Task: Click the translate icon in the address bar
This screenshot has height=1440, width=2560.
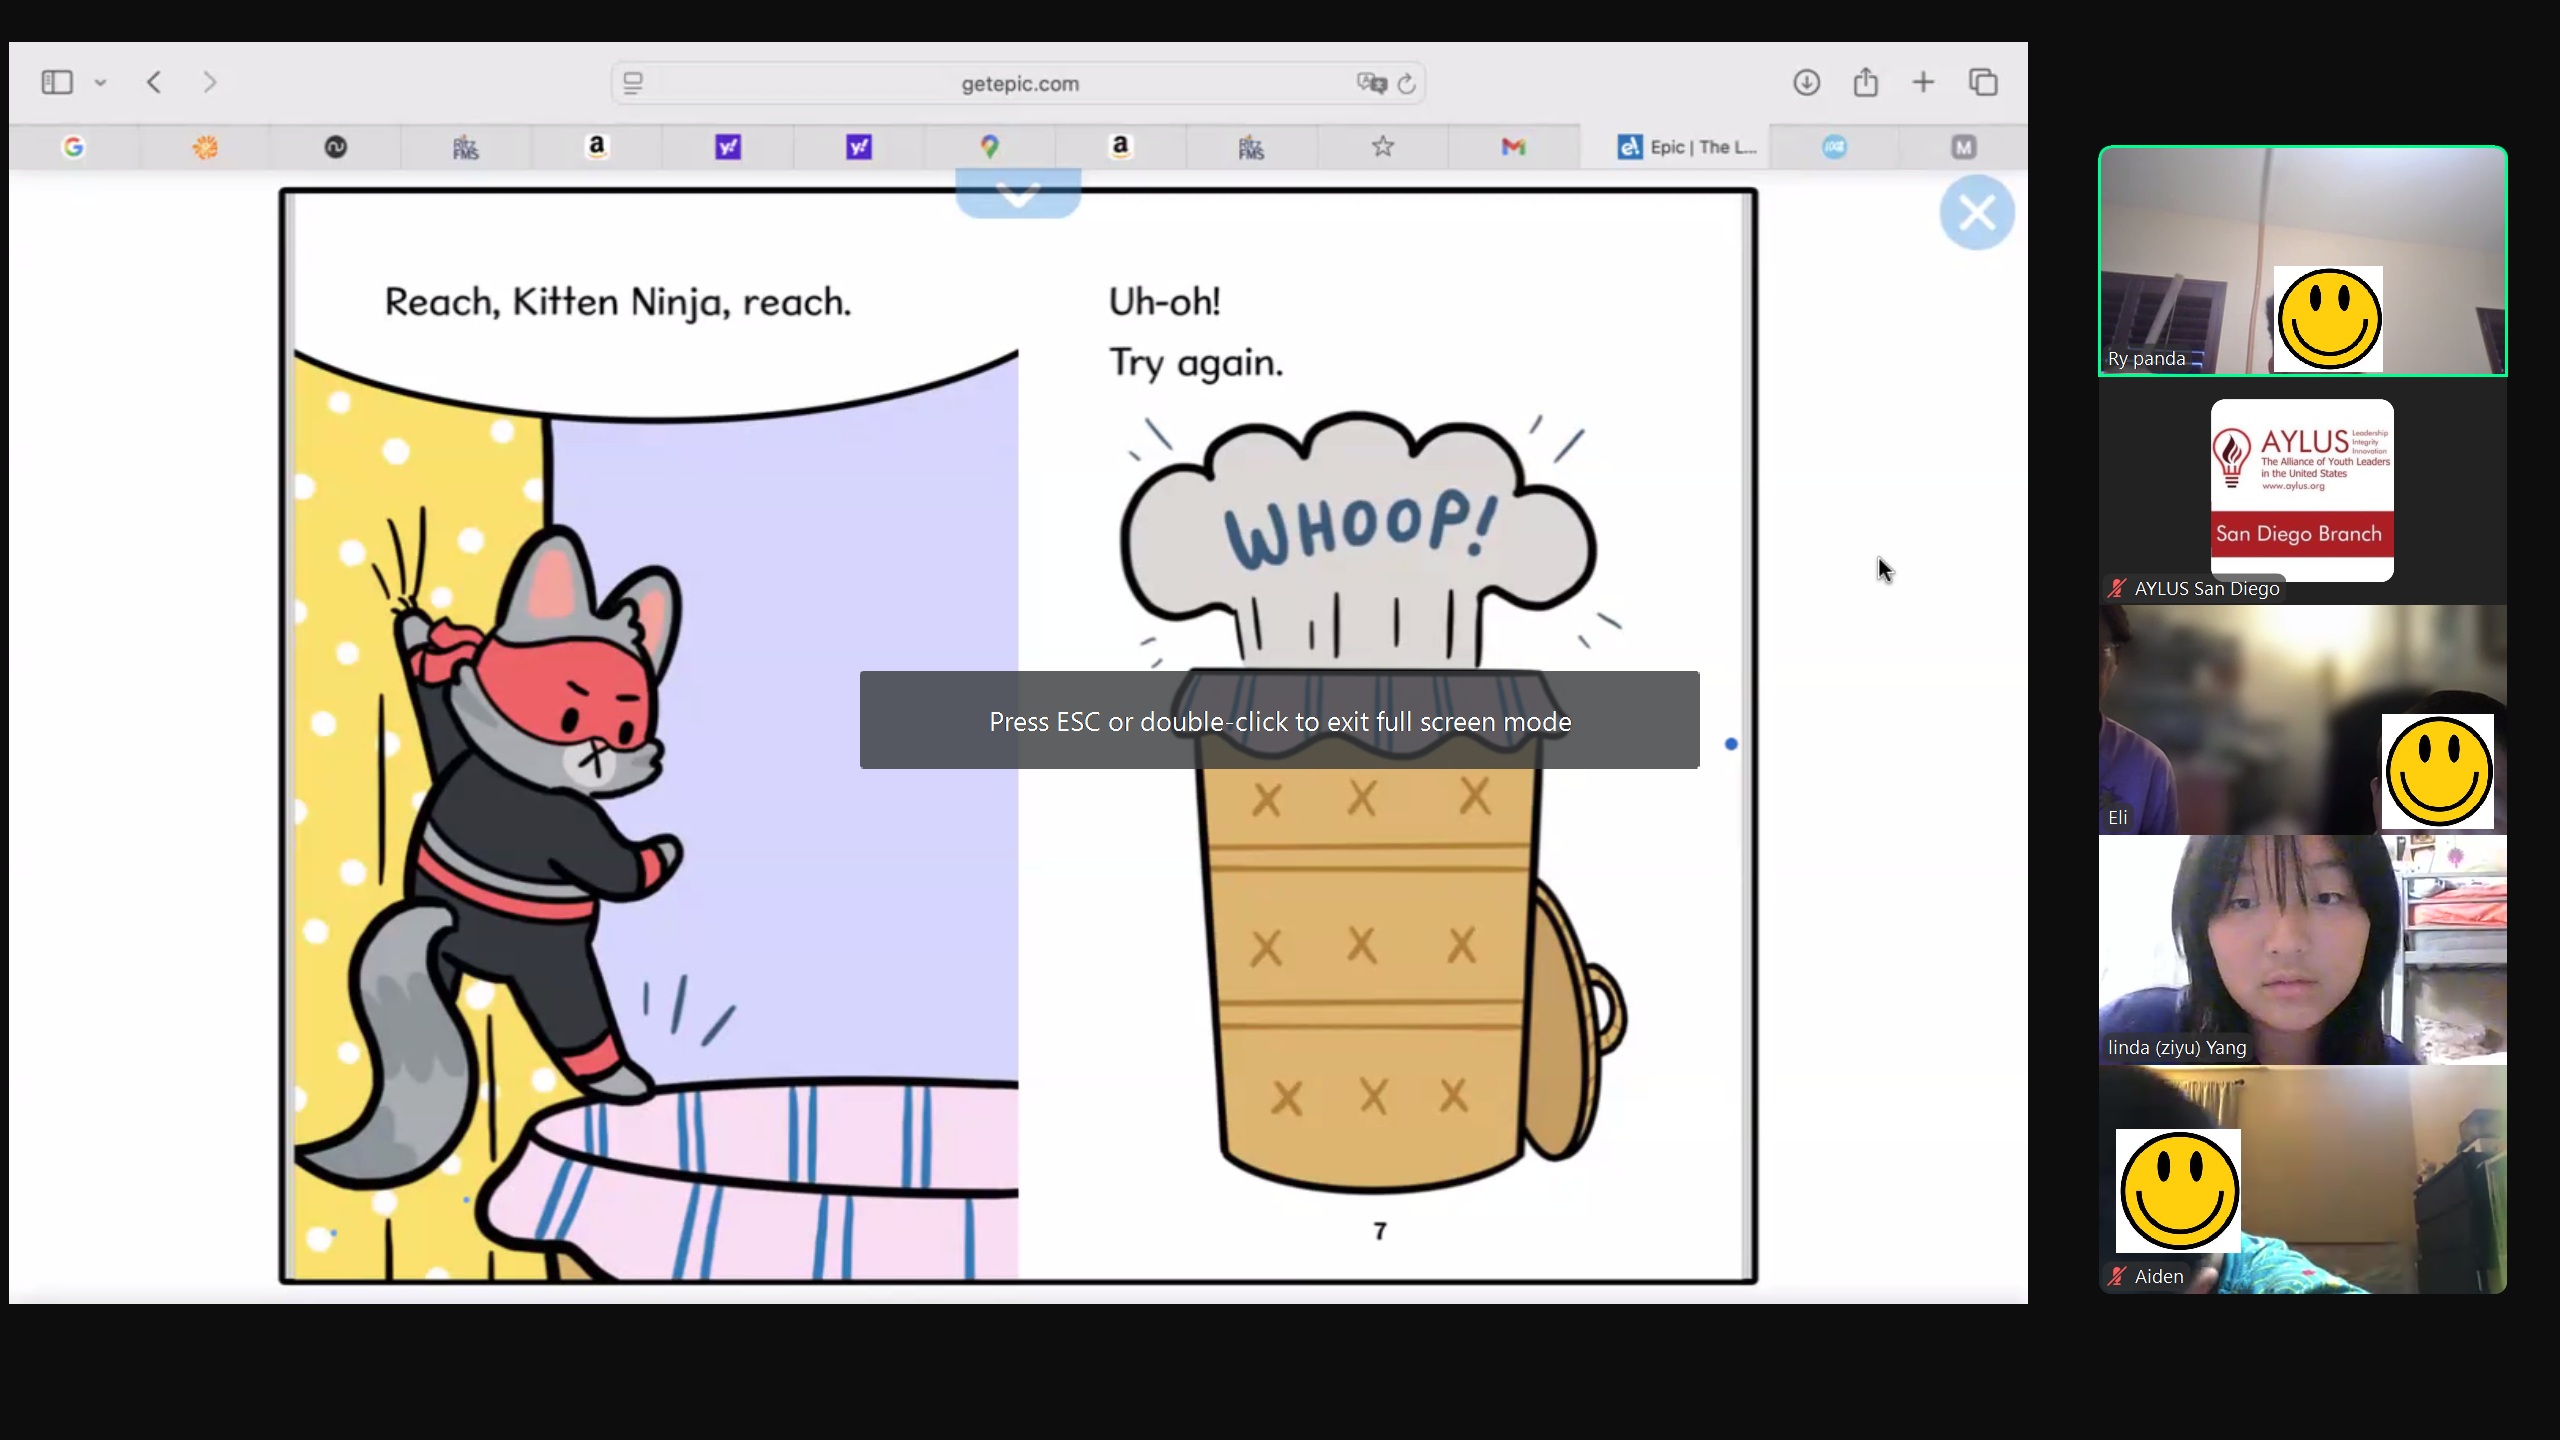Action: tap(1370, 84)
